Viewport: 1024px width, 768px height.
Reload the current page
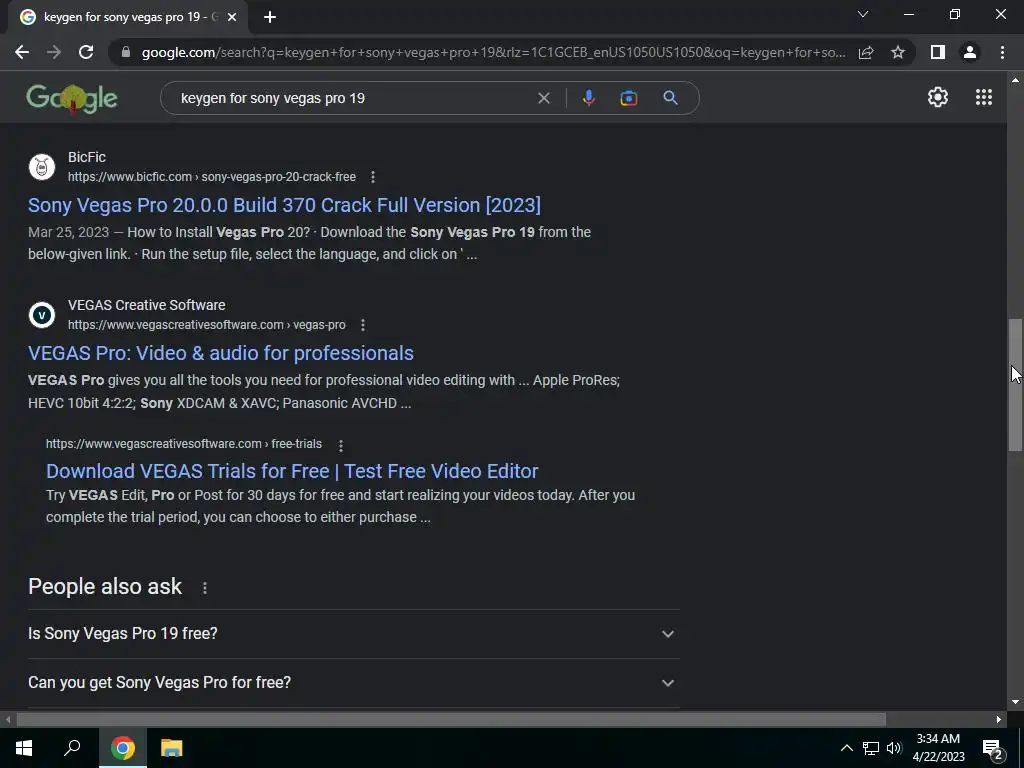(x=86, y=52)
